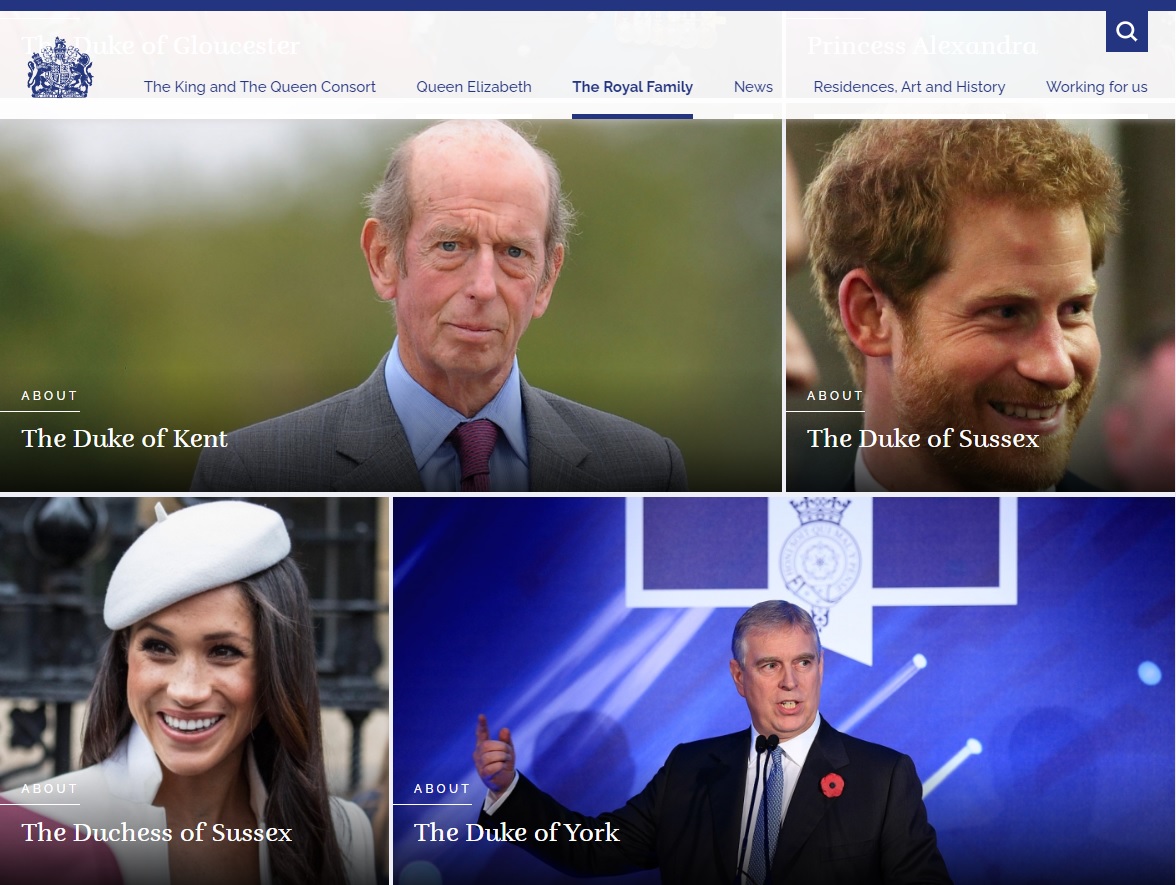Select the faded Princess Alexandra heading

(922, 46)
